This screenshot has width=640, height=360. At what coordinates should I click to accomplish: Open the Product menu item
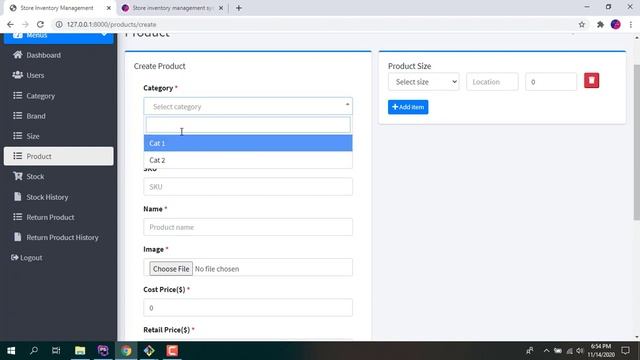pyautogui.click(x=59, y=156)
